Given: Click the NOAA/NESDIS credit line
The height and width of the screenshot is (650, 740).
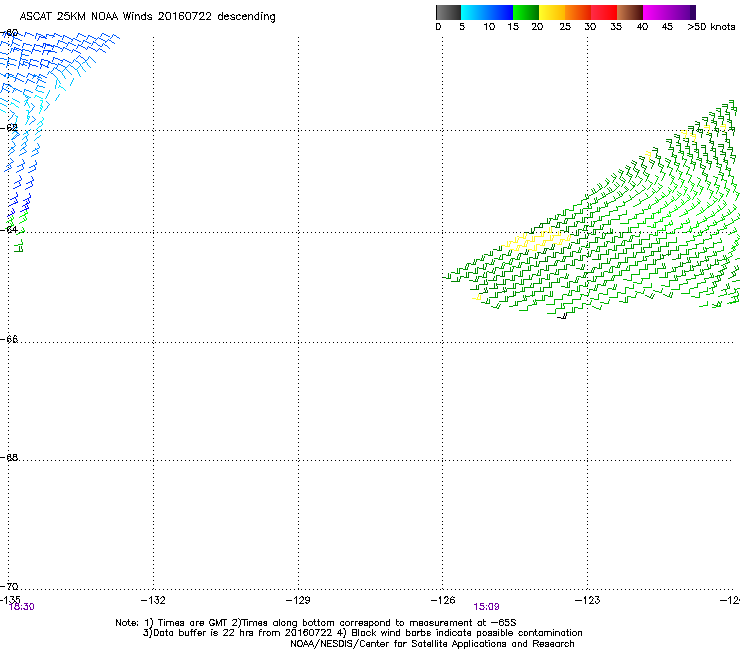Looking at the screenshot, I should tap(432, 644).
